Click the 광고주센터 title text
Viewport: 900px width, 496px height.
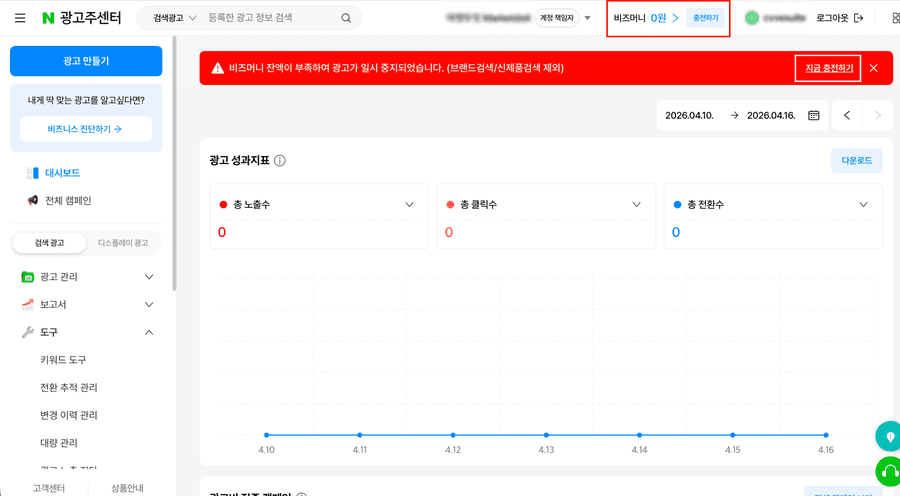tap(91, 18)
